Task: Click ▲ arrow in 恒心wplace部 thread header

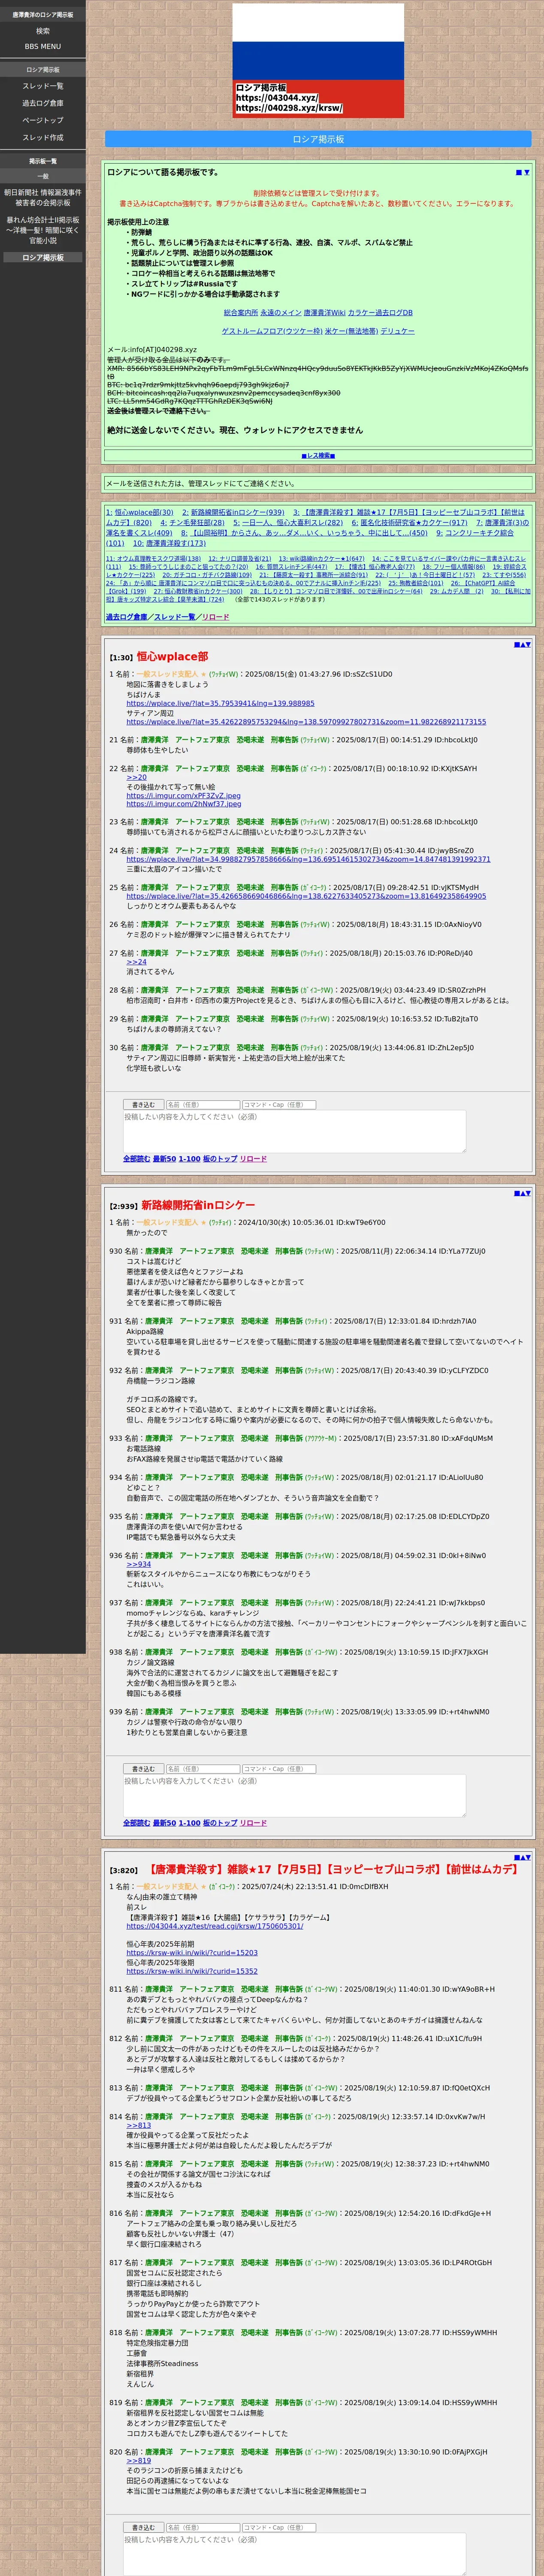Action: pyautogui.click(x=522, y=645)
